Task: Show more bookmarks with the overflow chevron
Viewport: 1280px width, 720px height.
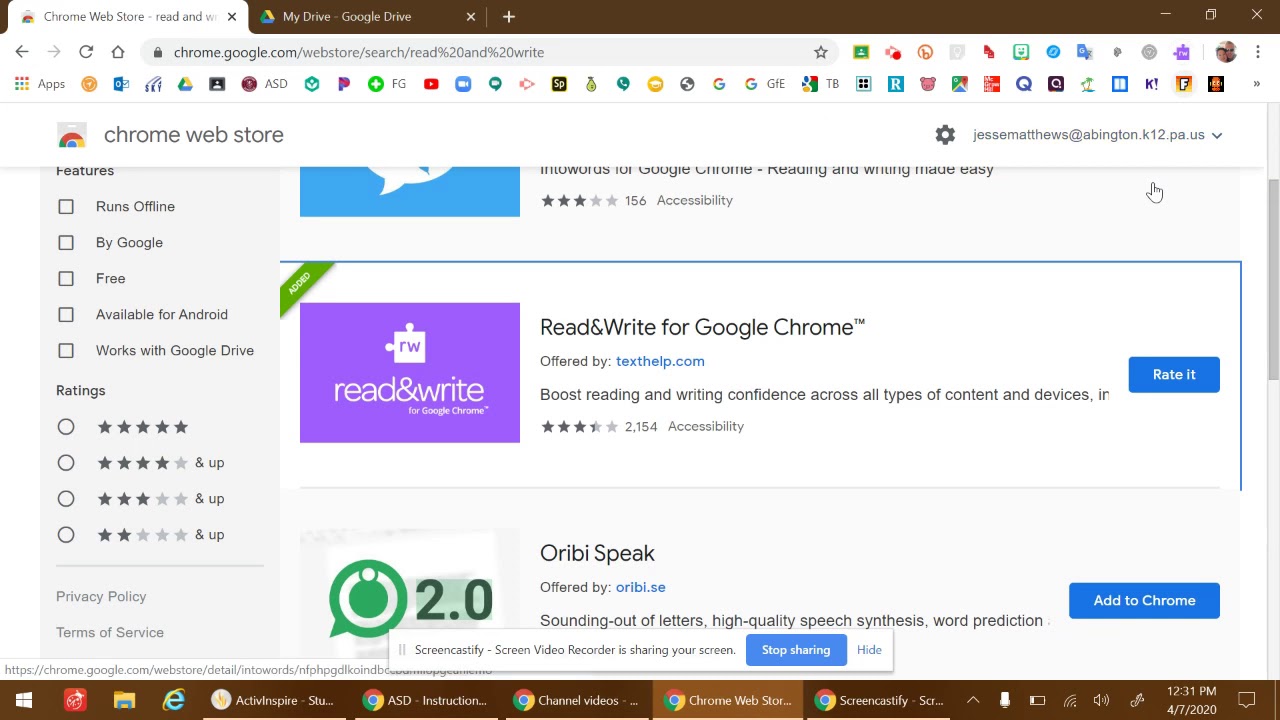Action: point(1257,84)
